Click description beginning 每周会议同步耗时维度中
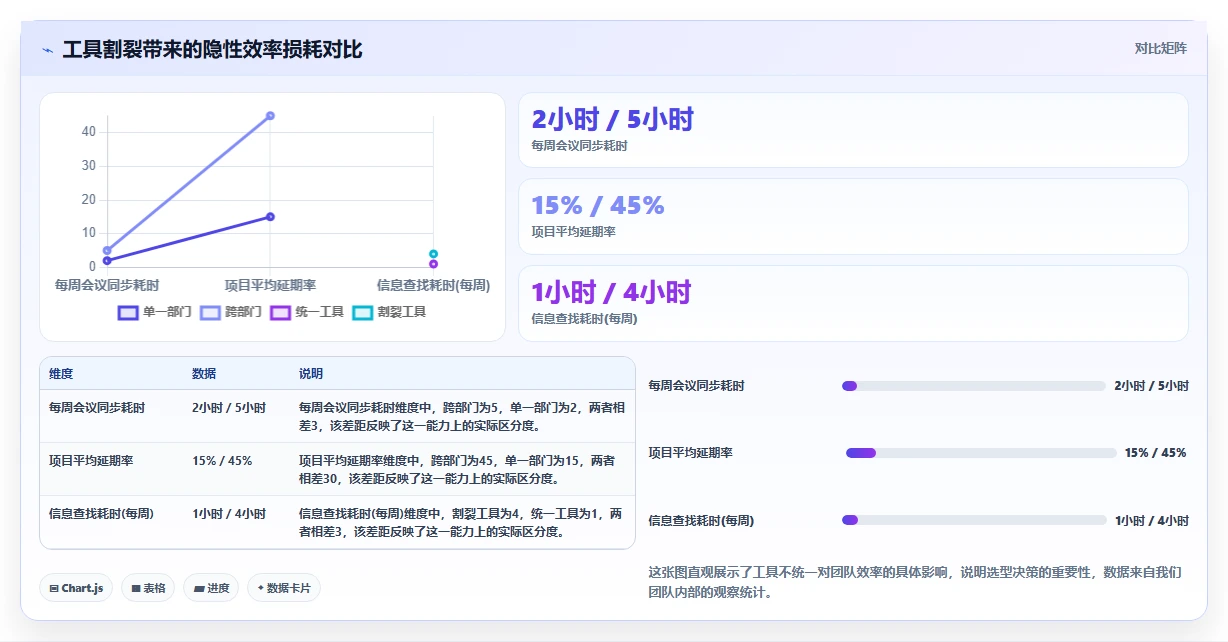This screenshot has width=1228, height=642. (x=462, y=417)
